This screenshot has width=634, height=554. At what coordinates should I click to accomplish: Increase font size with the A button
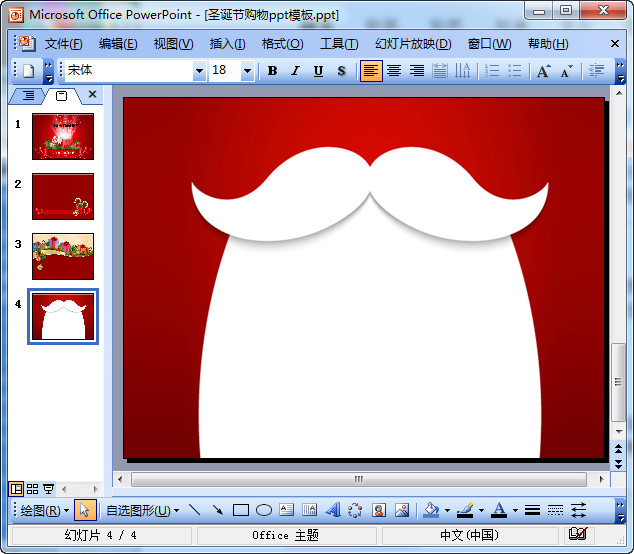[x=543, y=71]
